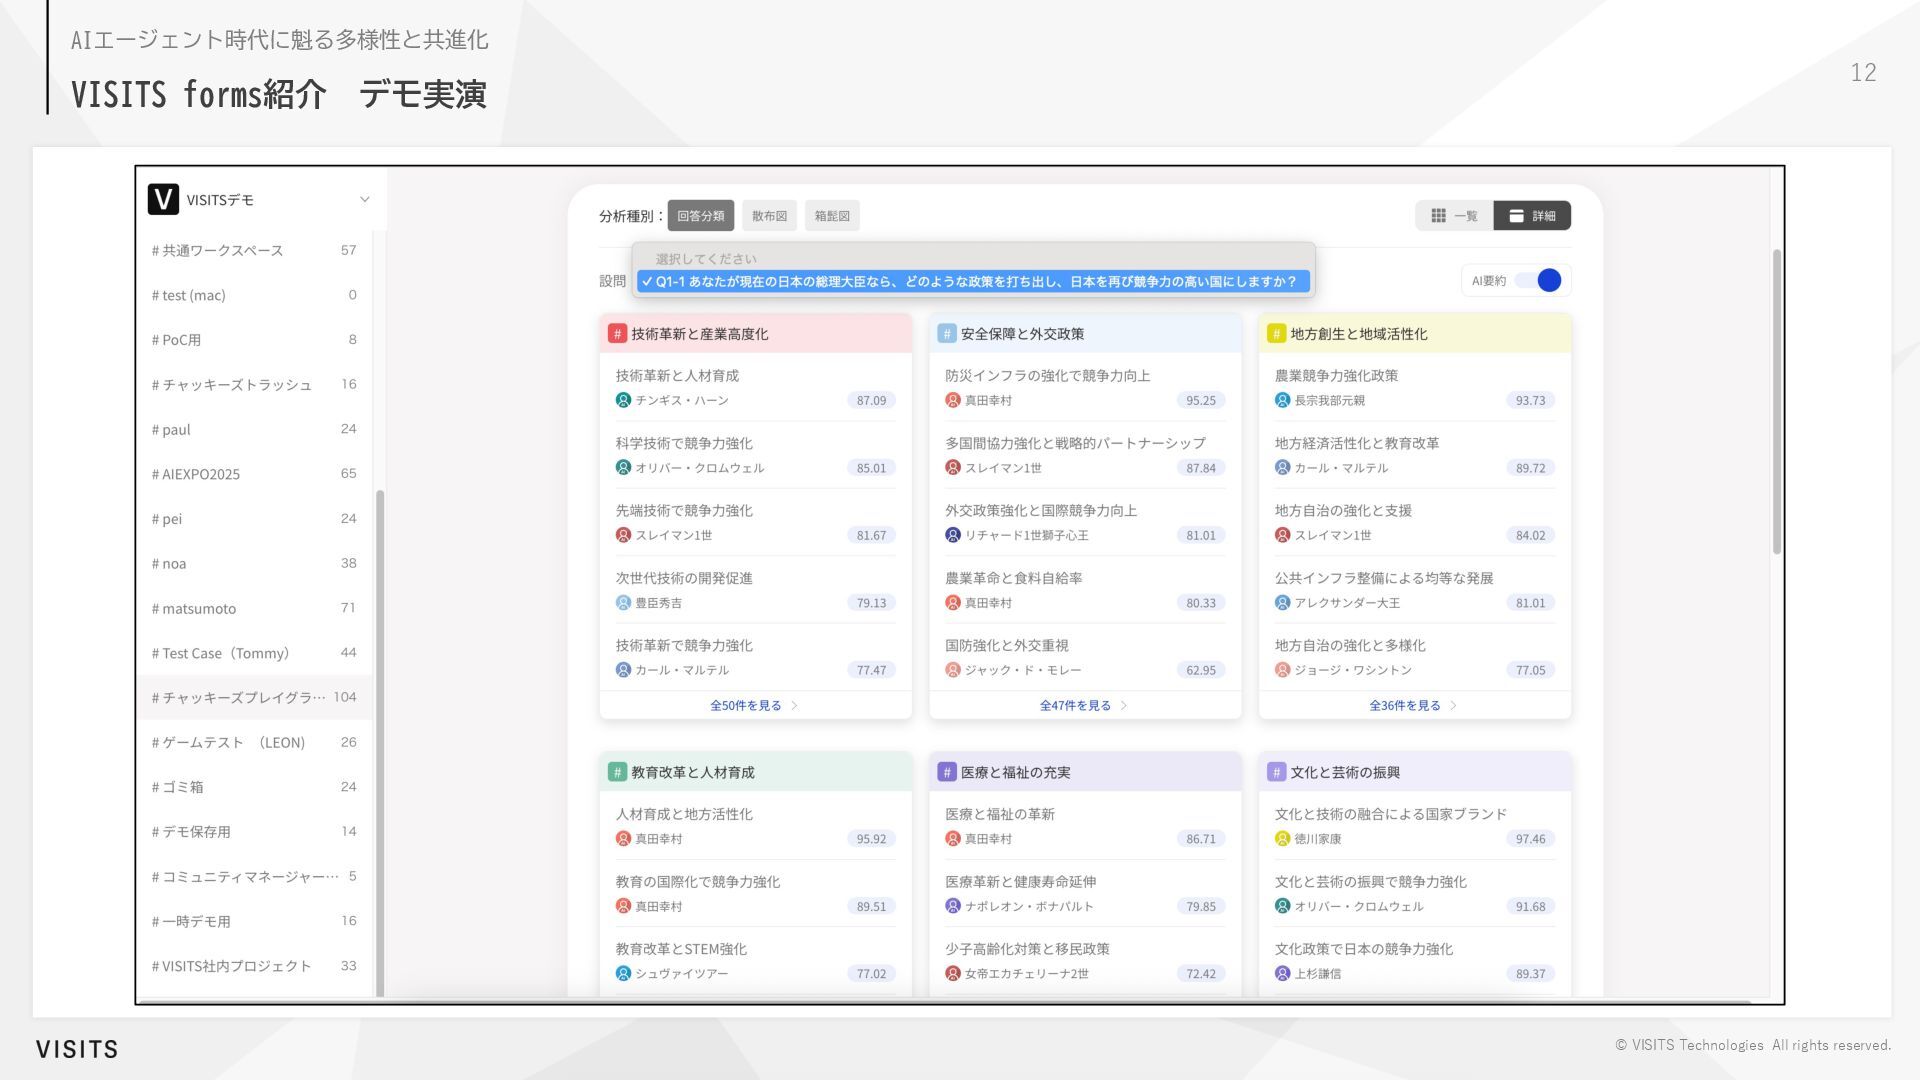
Task: Click chevron next to 全50件を見る
Action: [795, 706]
